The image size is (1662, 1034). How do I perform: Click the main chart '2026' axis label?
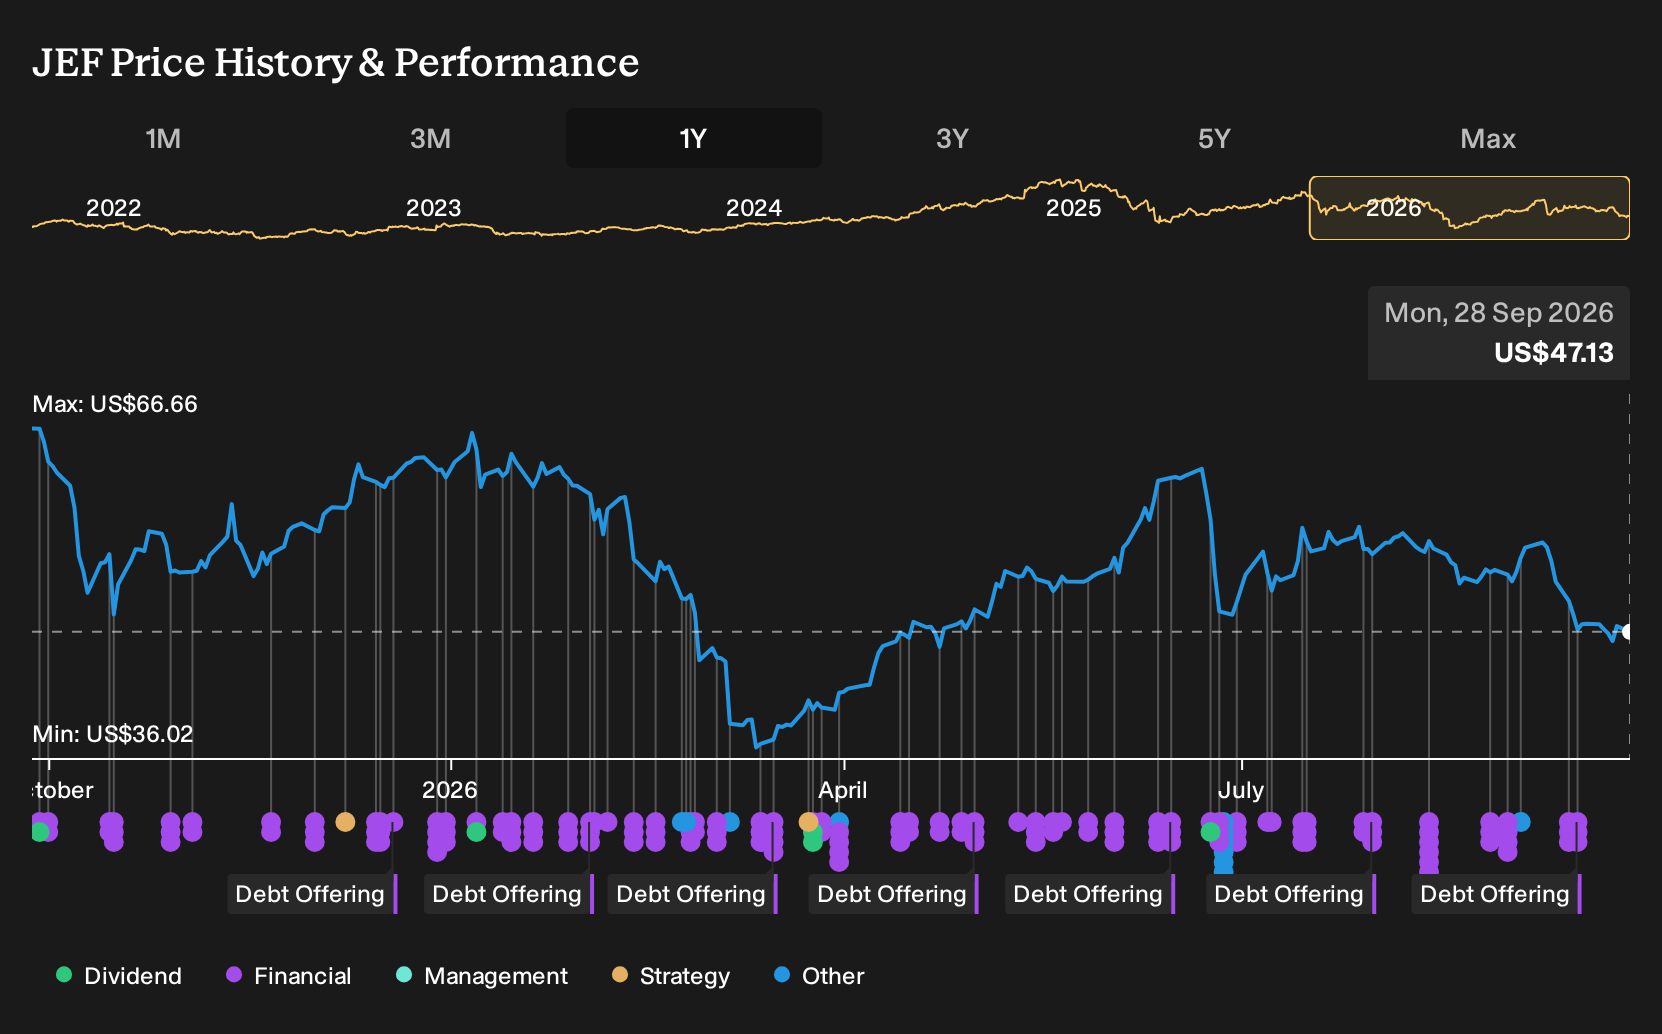(450, 790)
